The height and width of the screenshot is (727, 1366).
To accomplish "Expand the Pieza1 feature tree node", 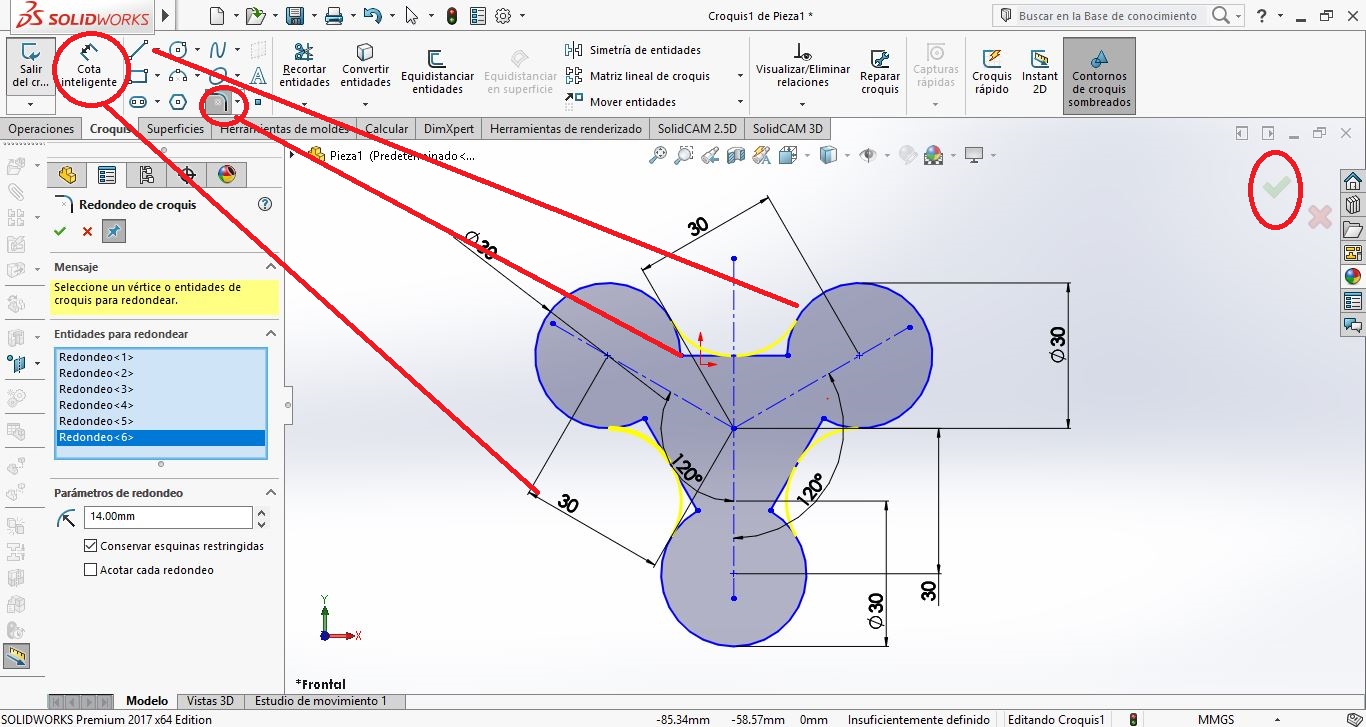I will (x=293, y=155).
